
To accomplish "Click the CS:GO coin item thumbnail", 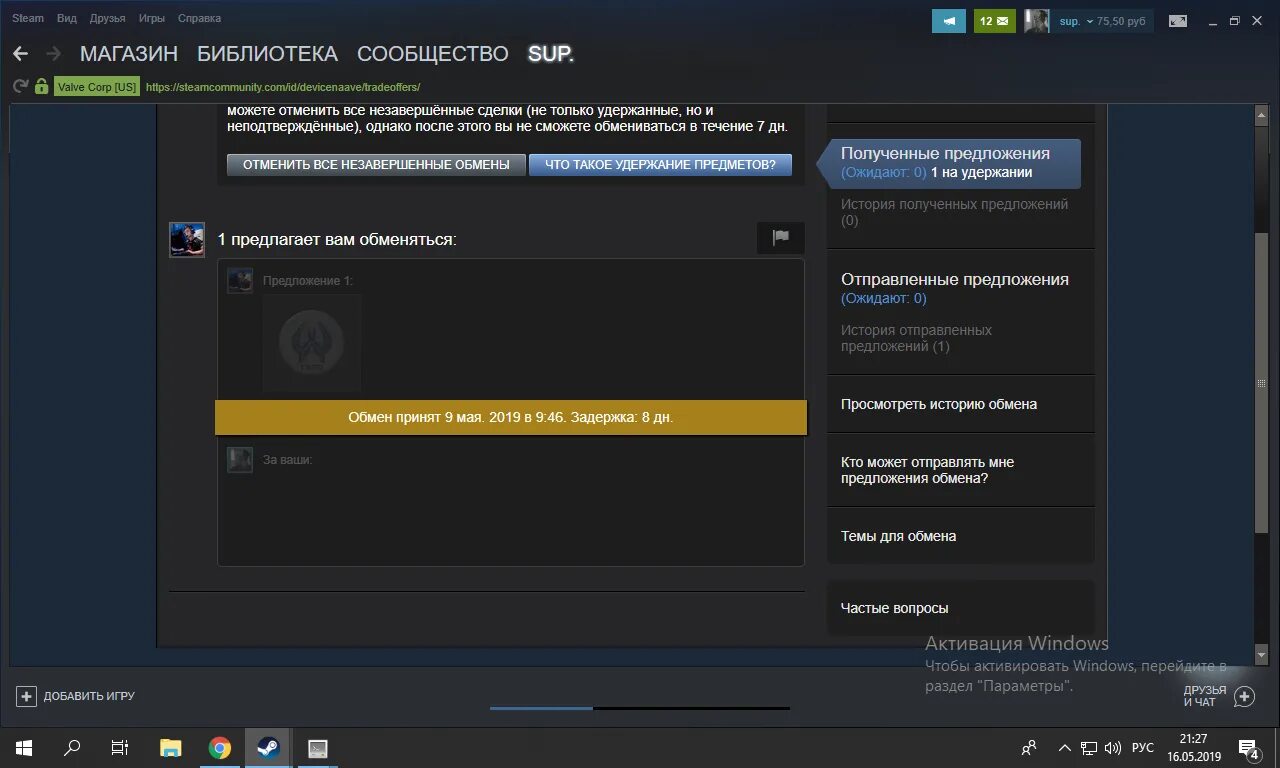I will click(x=312, y=343).
